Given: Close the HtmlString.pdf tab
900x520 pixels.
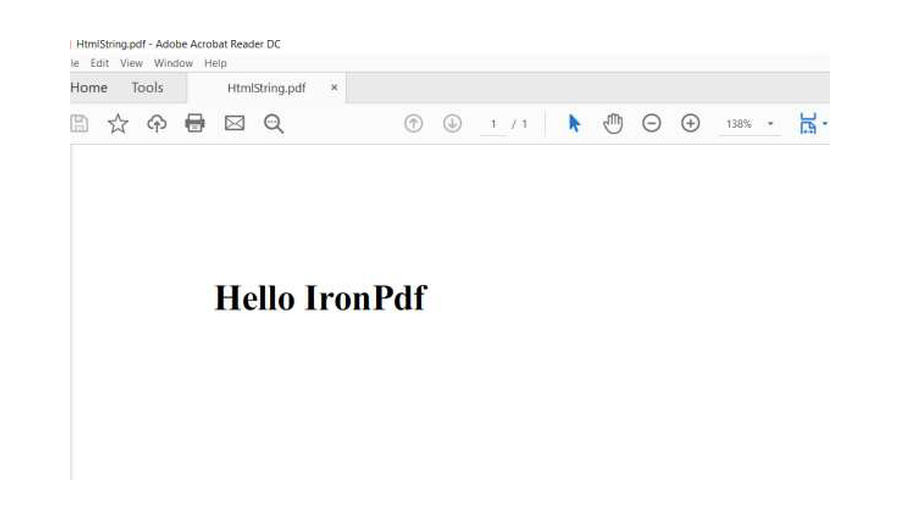Looking at the screenshot, I should pos(334,87).
